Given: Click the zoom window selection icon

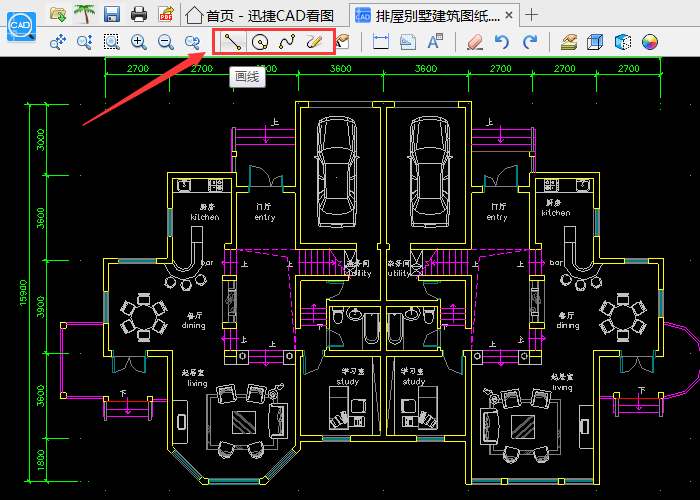Looking at the screenshot, I should tap(111, 42).
